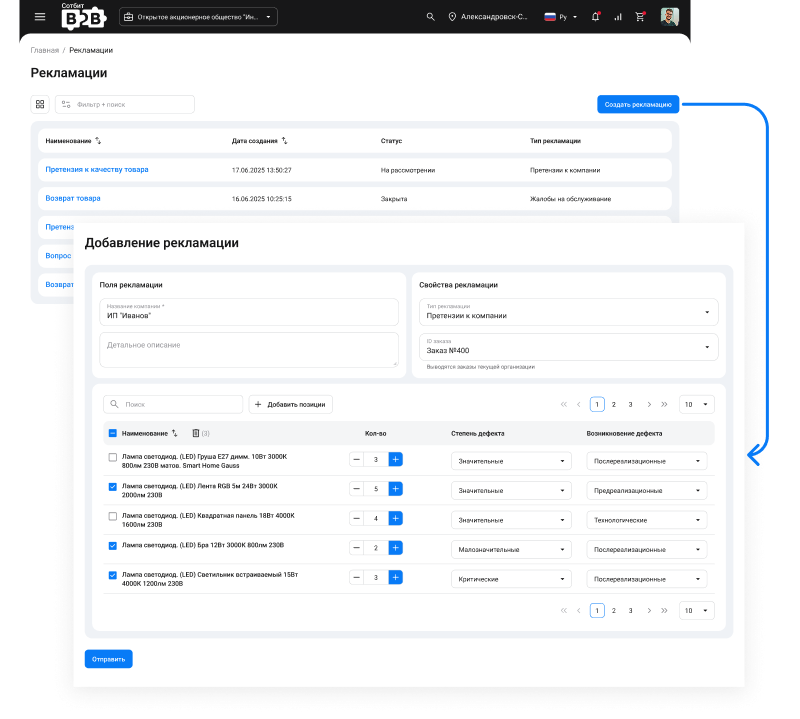Toggle the select-all checkbox in Наименование header

111,432
